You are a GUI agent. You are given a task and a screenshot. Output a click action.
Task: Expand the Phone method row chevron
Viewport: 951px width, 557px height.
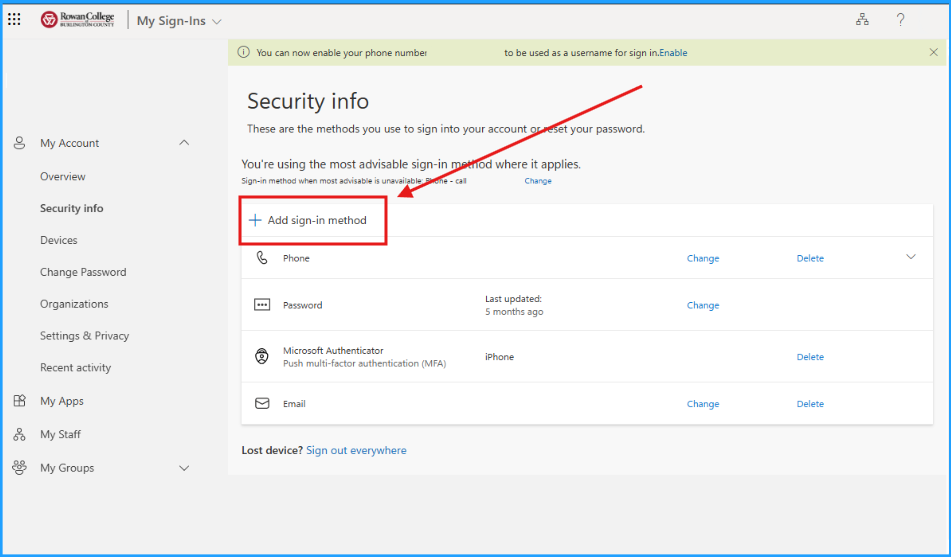coord(911,257)
